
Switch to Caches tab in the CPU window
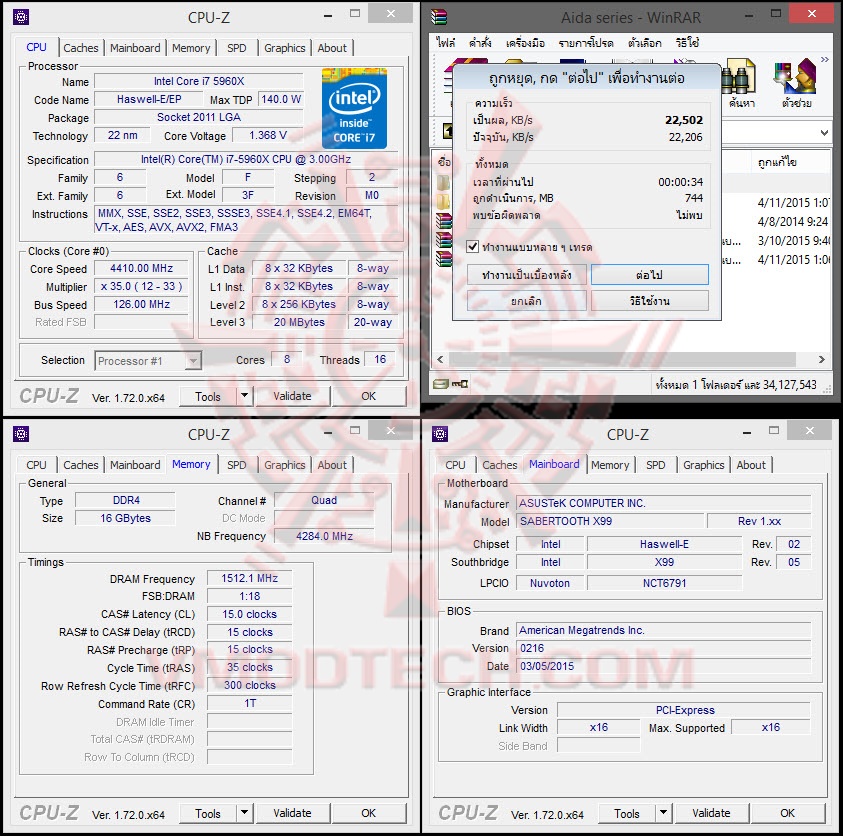coord(81,48)
